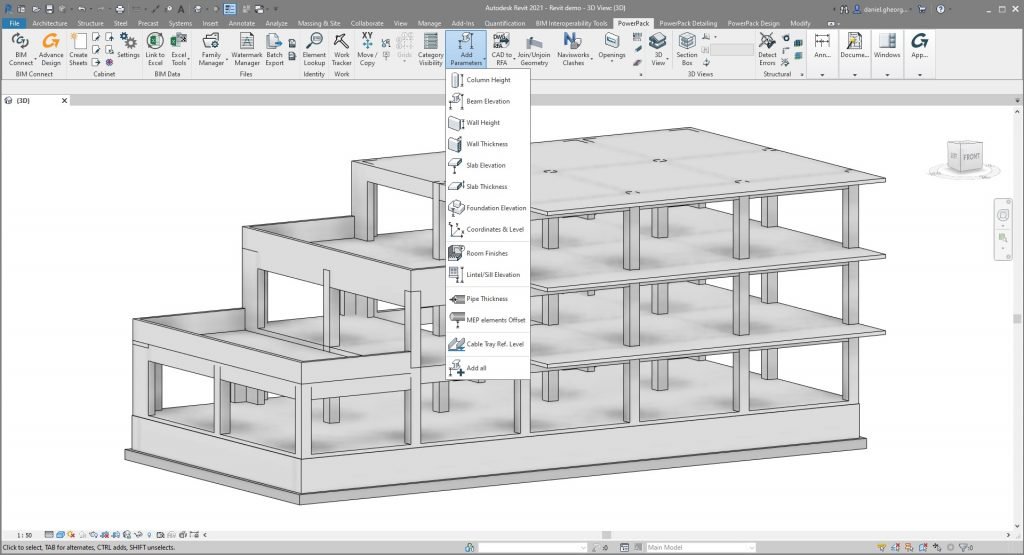Open the File tab

coord(14,23)
